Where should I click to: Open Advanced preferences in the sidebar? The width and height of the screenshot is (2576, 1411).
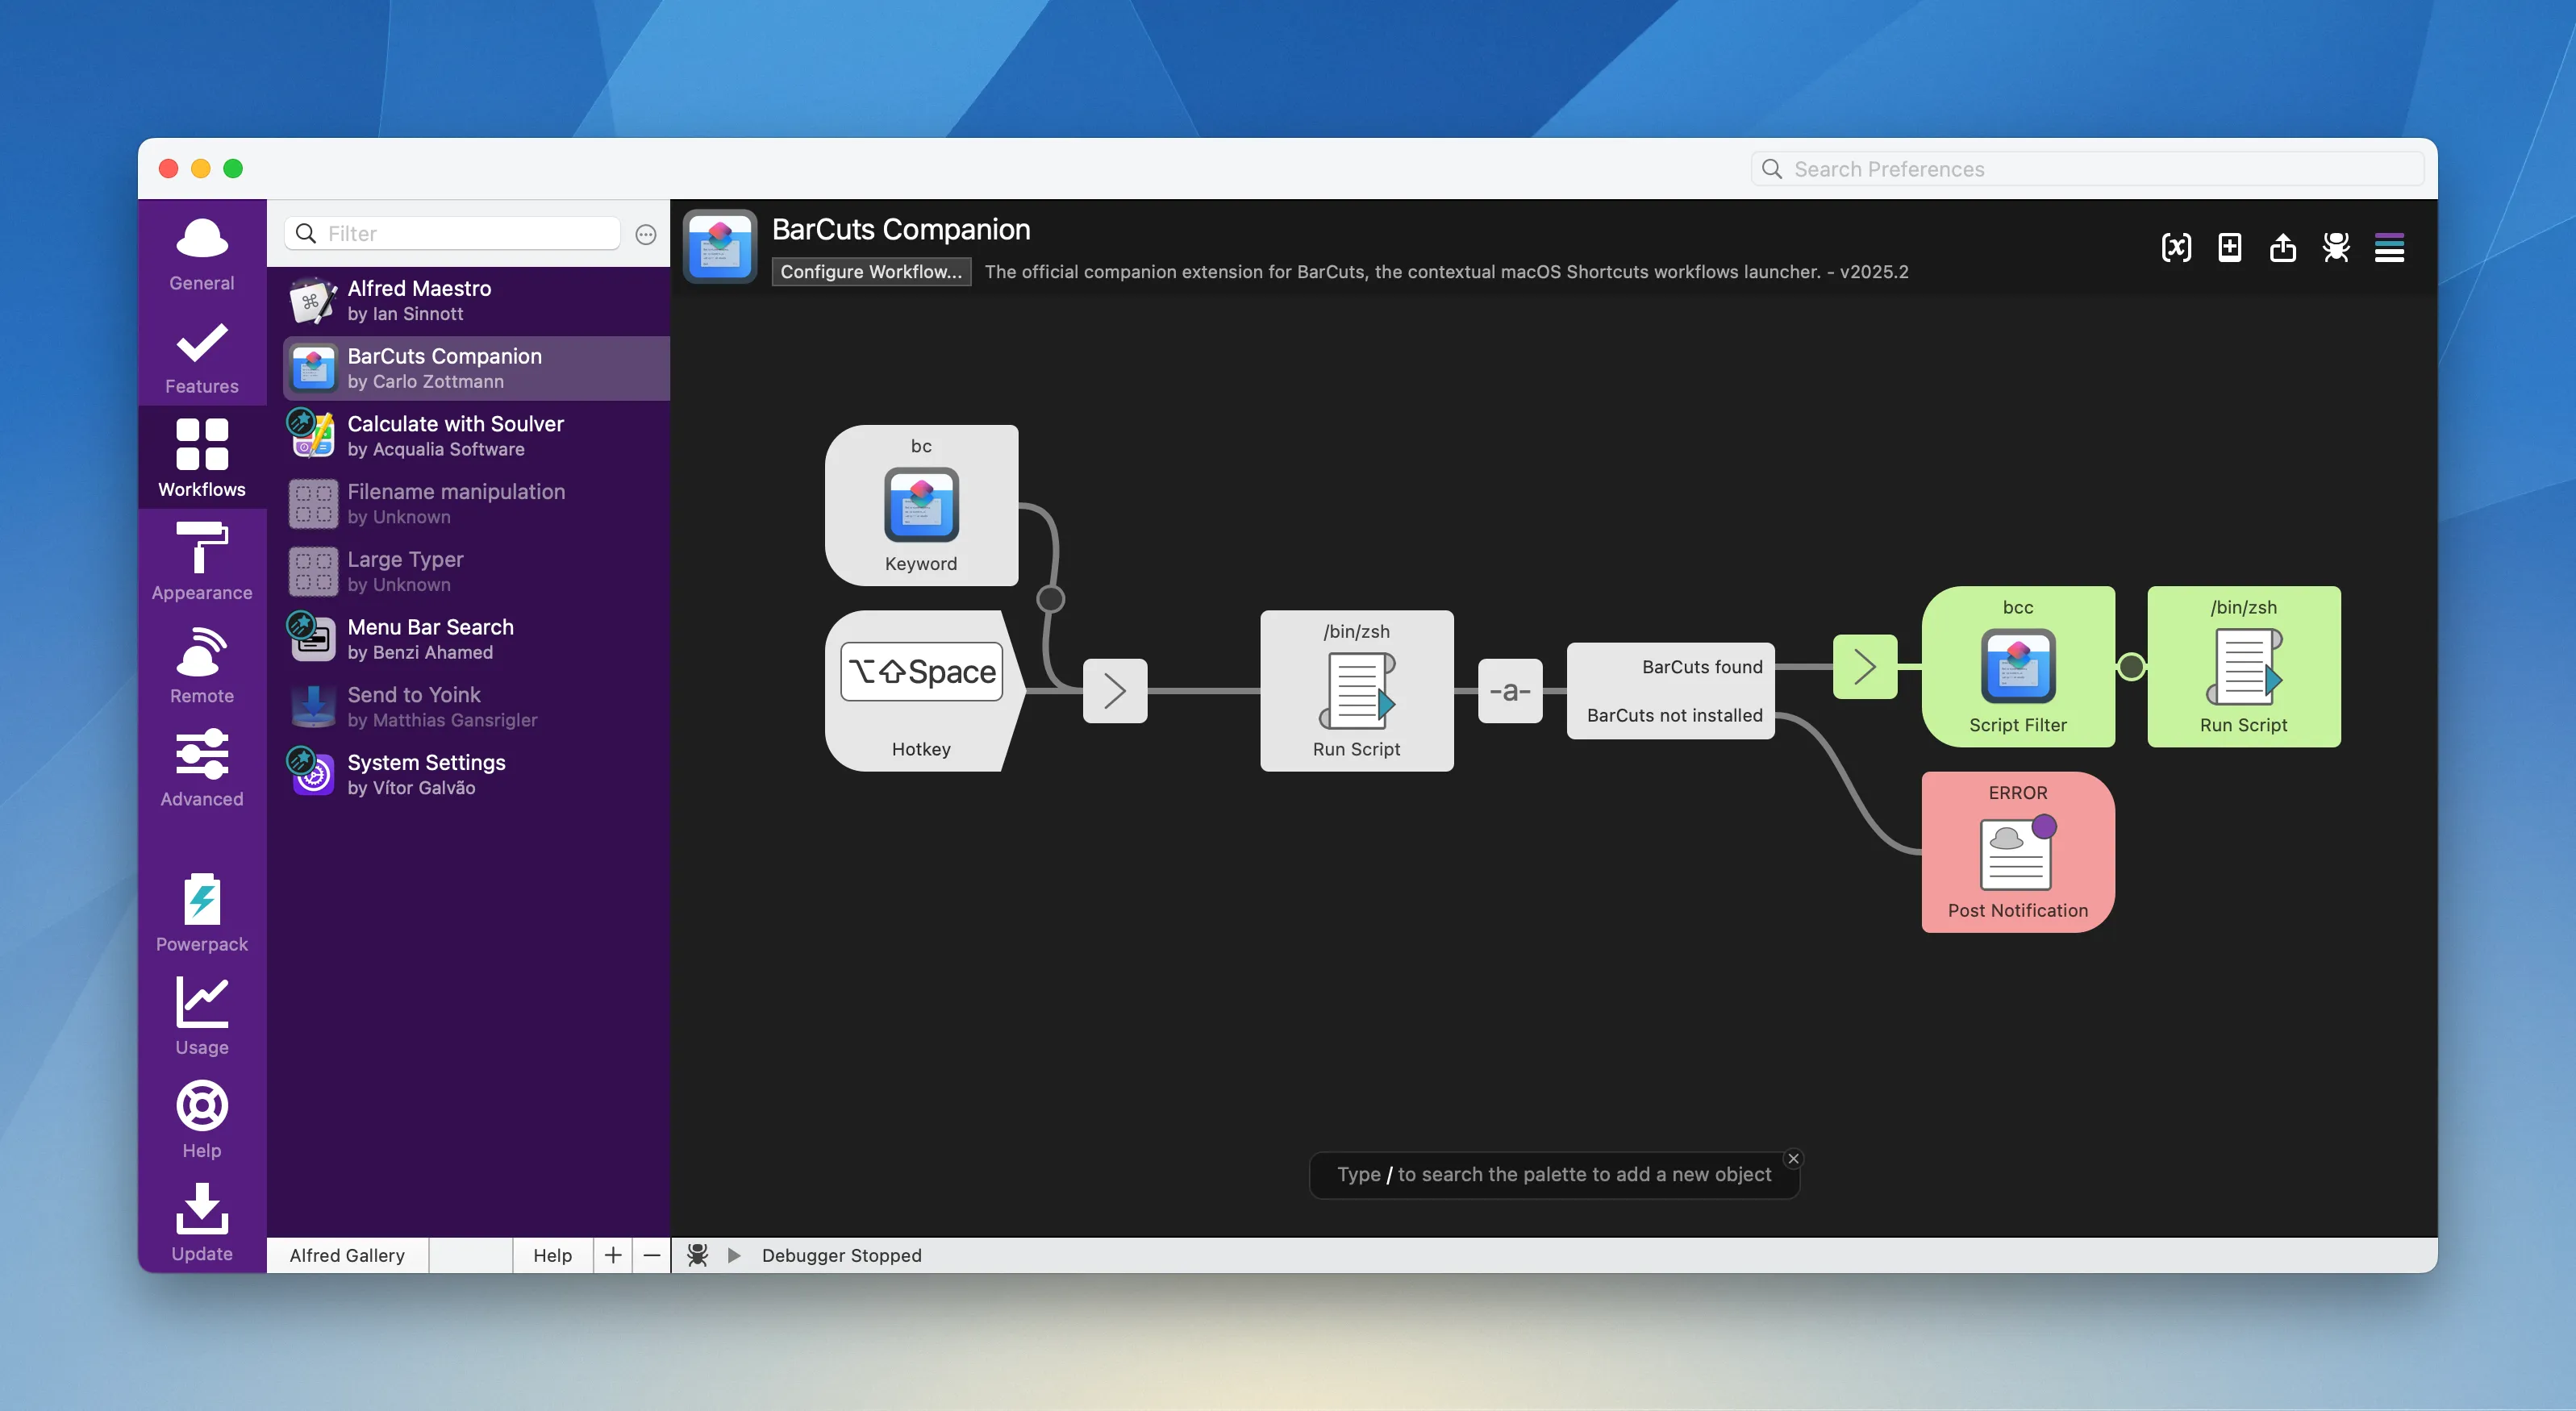pos(201,767)
